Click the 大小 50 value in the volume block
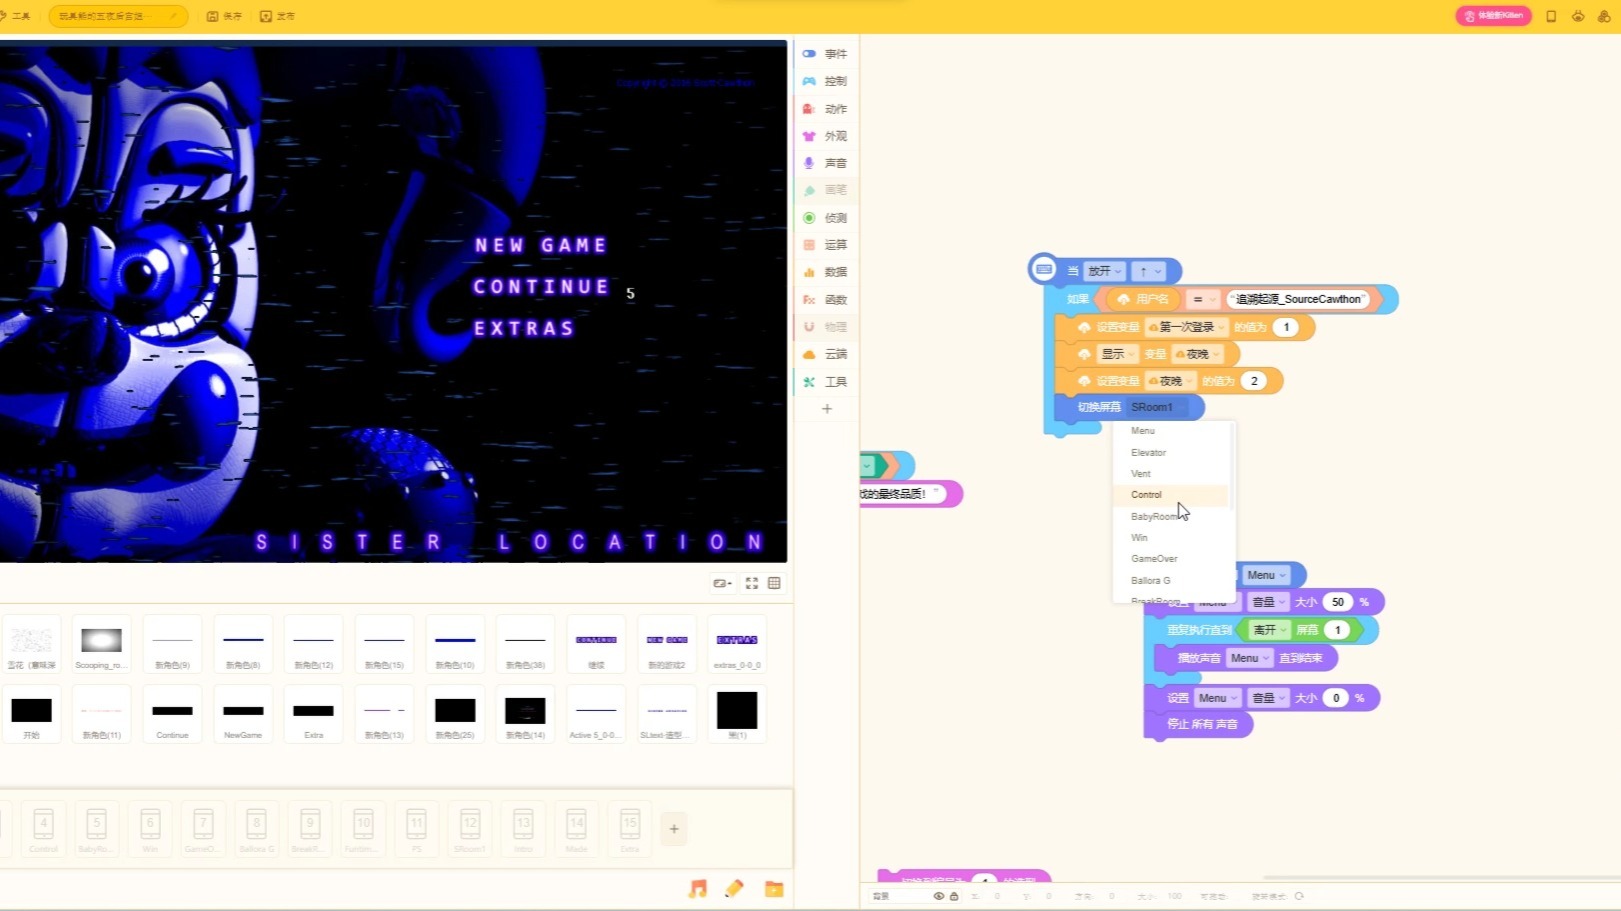Screen dimensions: 1621x911 (x=1337, y=601)
